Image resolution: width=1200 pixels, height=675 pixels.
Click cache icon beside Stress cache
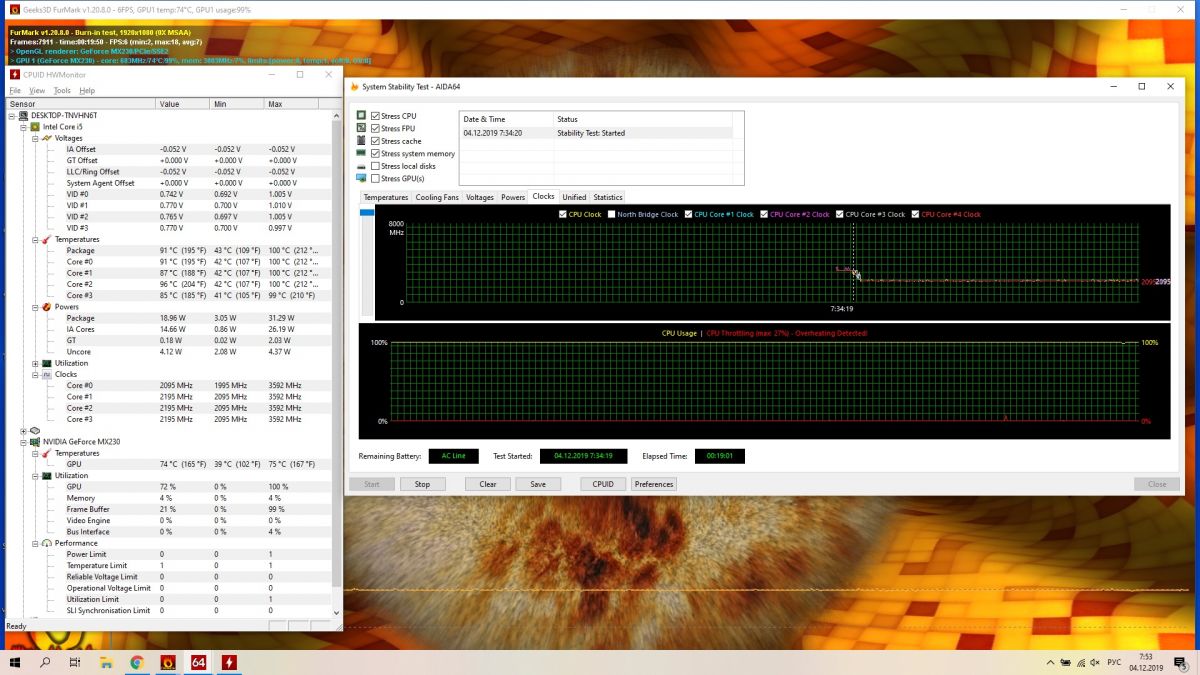(361, 141)
